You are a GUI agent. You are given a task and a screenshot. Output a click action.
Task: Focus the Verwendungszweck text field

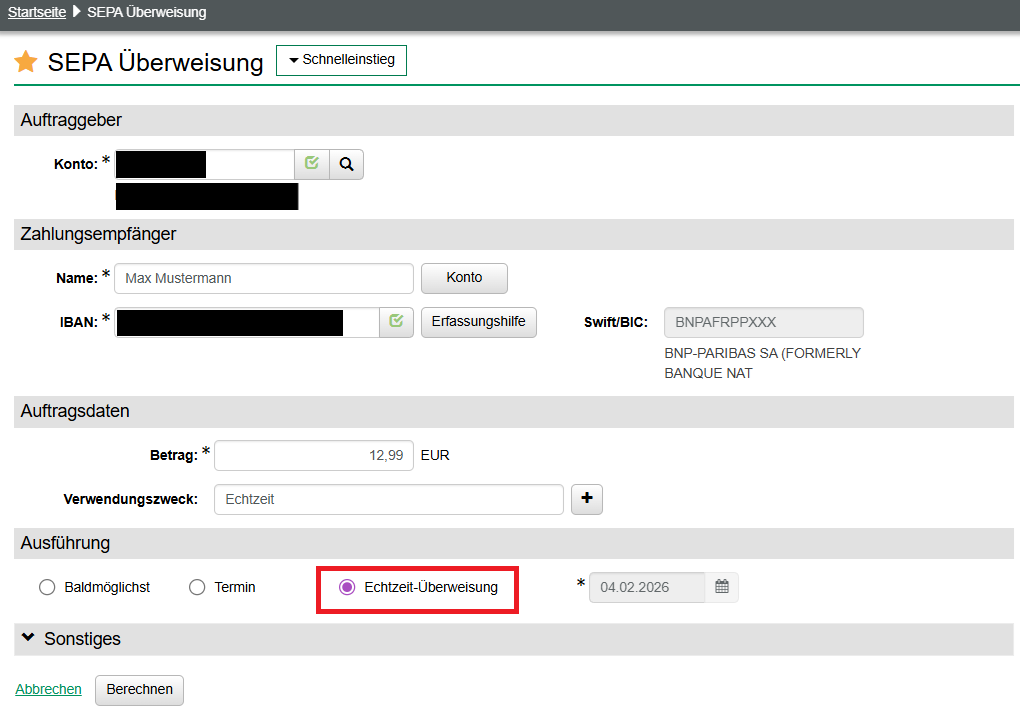tap(388, 499)
